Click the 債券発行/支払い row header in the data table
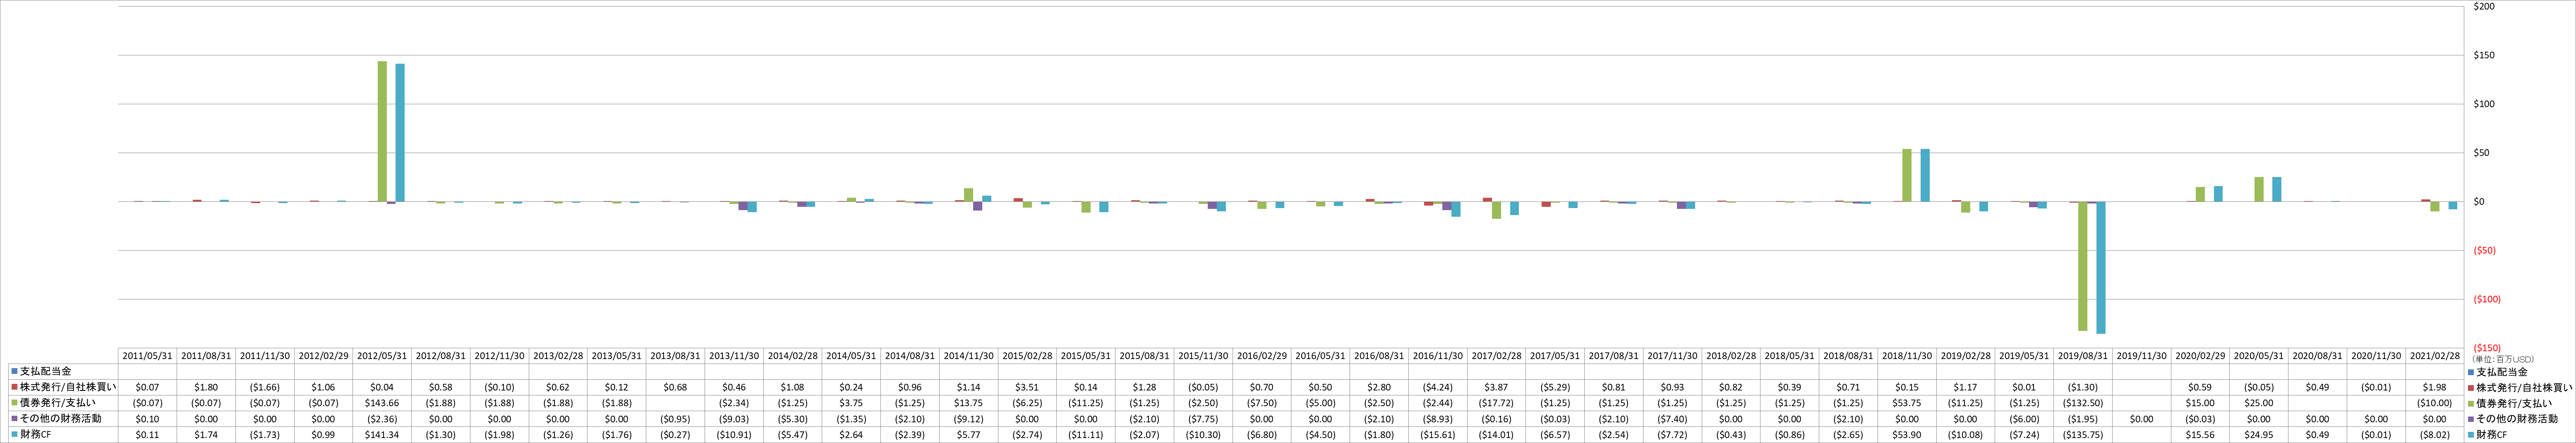The width and height of the screenshot is (2576, 443). pos(63,403)
